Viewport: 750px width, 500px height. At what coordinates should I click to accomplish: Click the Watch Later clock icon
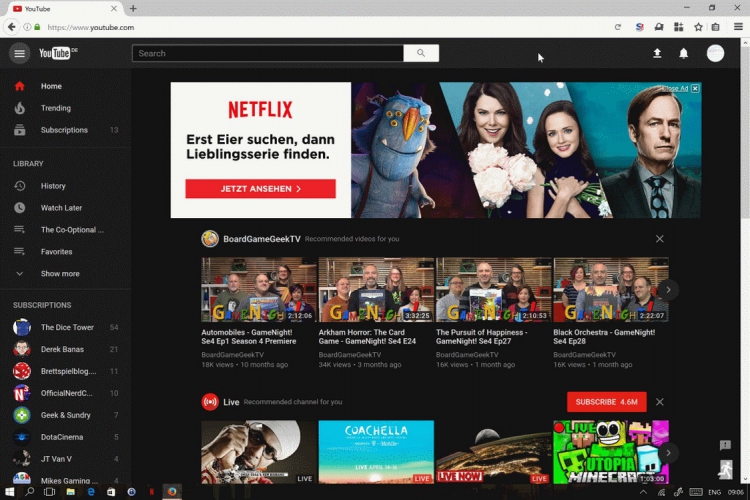(x=20, y=208)
